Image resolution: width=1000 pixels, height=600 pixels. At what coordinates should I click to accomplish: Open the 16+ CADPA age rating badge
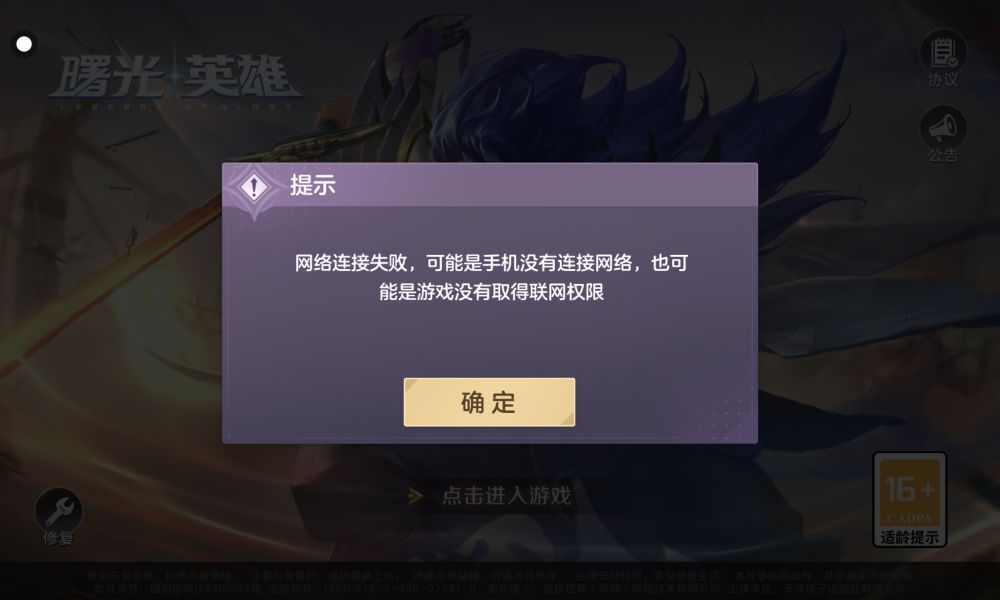click(909, 499)
